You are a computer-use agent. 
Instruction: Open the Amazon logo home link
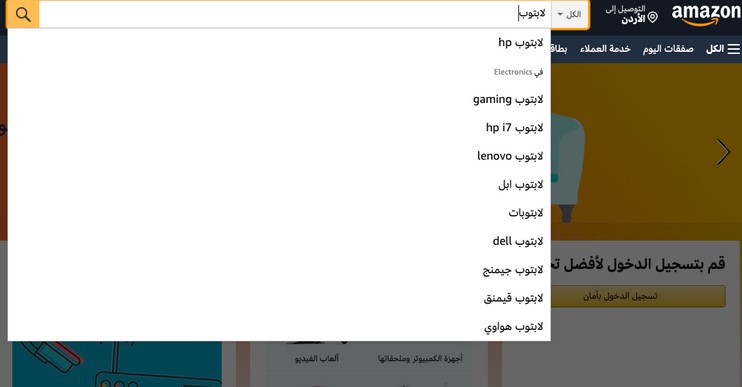706,15
